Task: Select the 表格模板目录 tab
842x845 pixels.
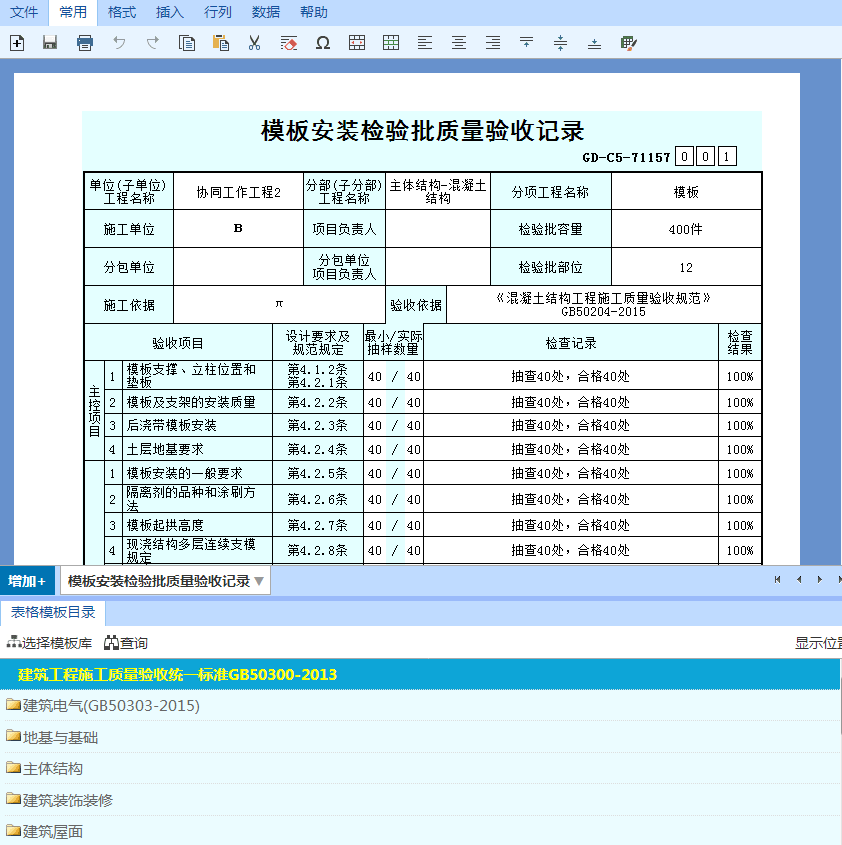Action: click(53, 612)
